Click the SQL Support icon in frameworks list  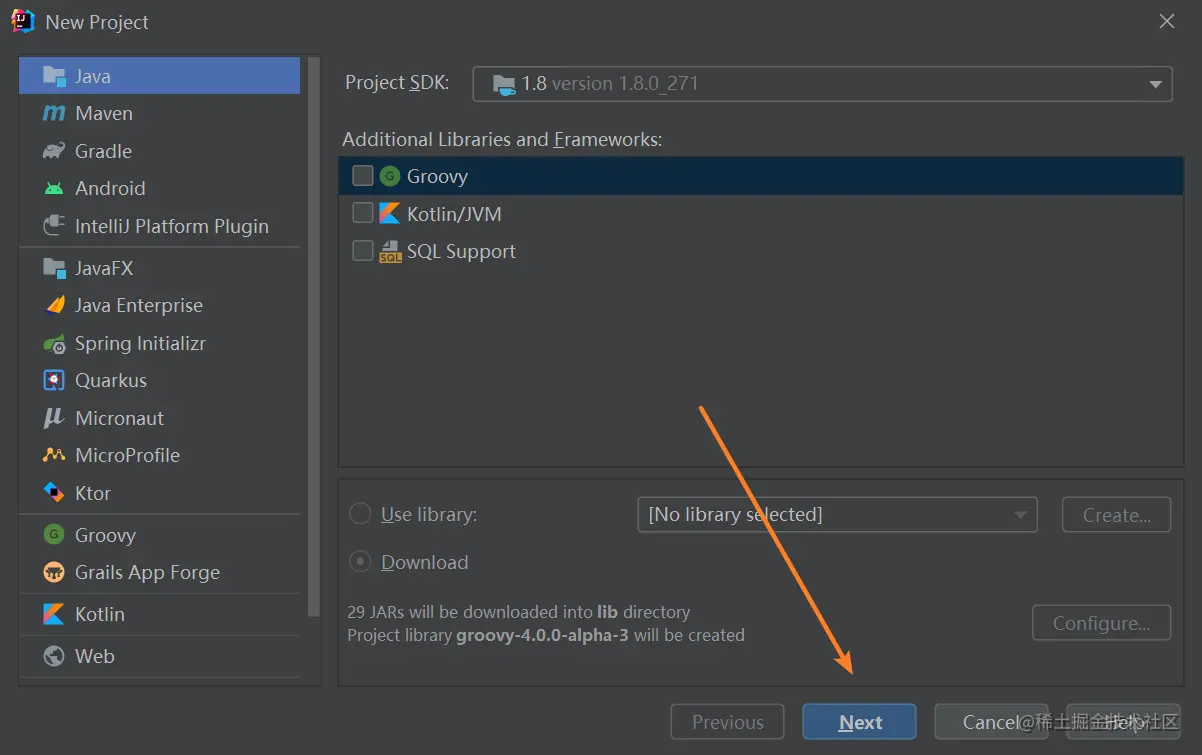point(390,251)
